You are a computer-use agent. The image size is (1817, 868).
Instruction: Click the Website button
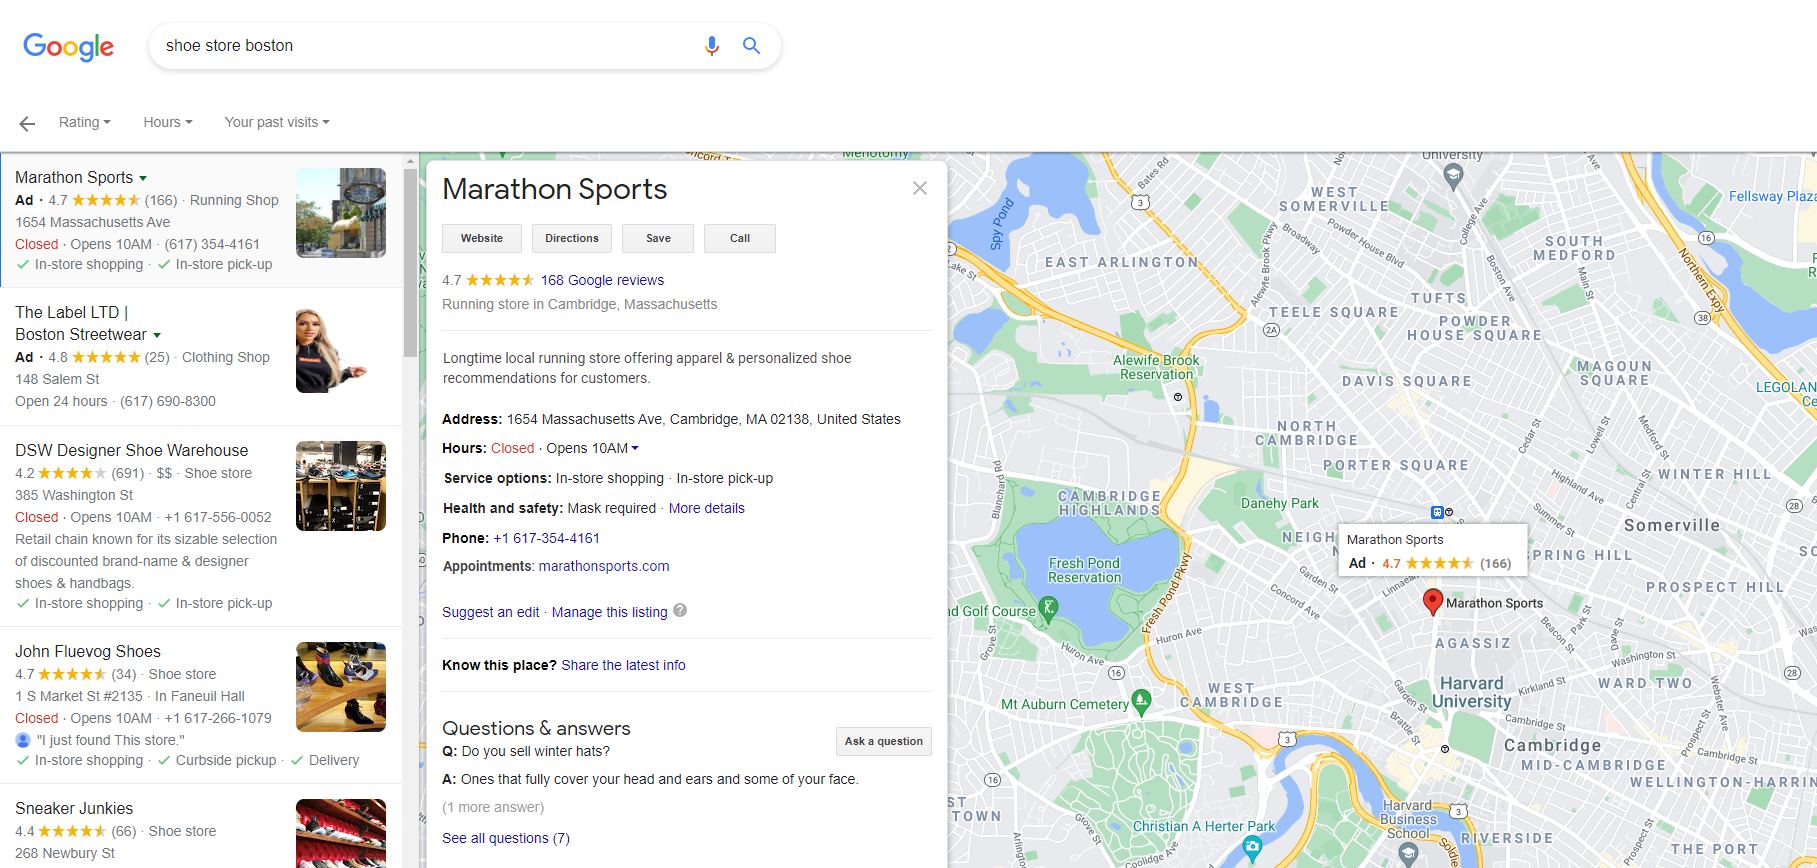(481, 238)
